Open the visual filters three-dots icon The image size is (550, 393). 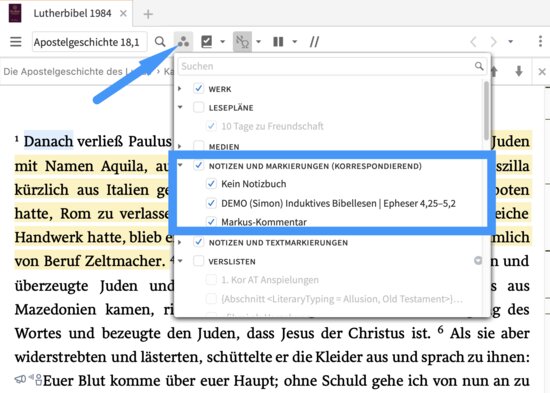183,41
